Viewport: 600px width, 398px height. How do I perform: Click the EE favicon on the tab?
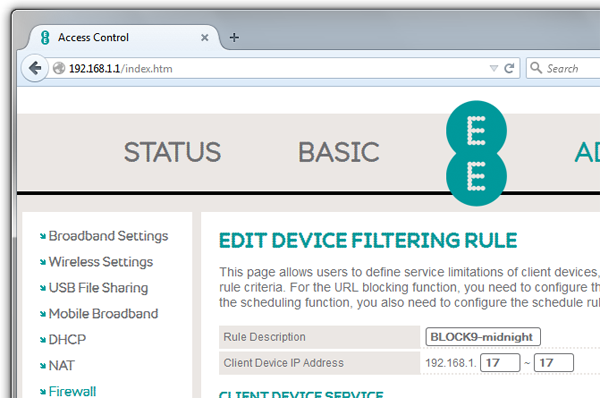pos(45,38)
